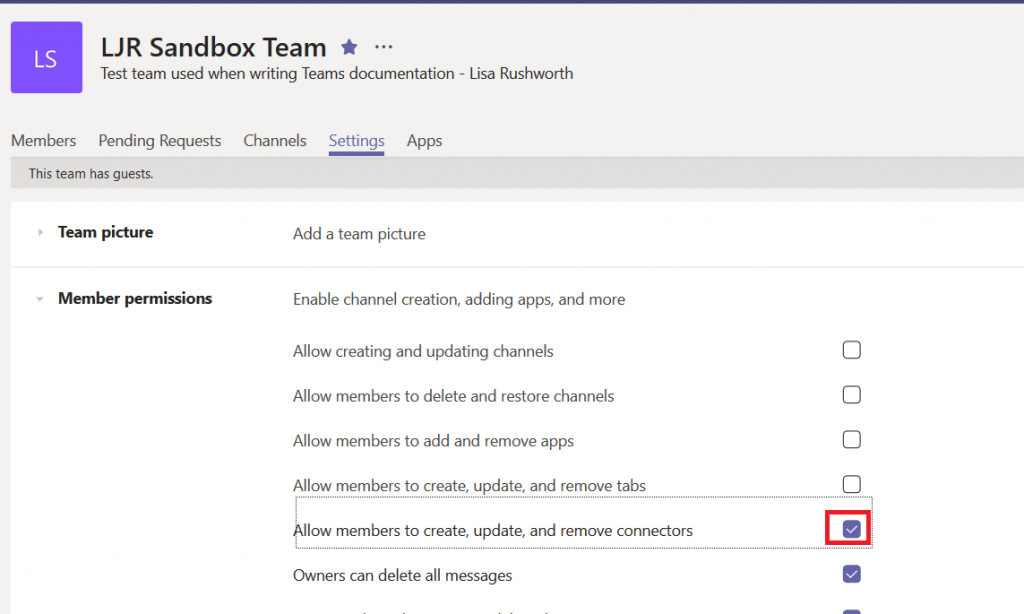
Task: Toggle the favorite star next to team name
Action: 349,47
